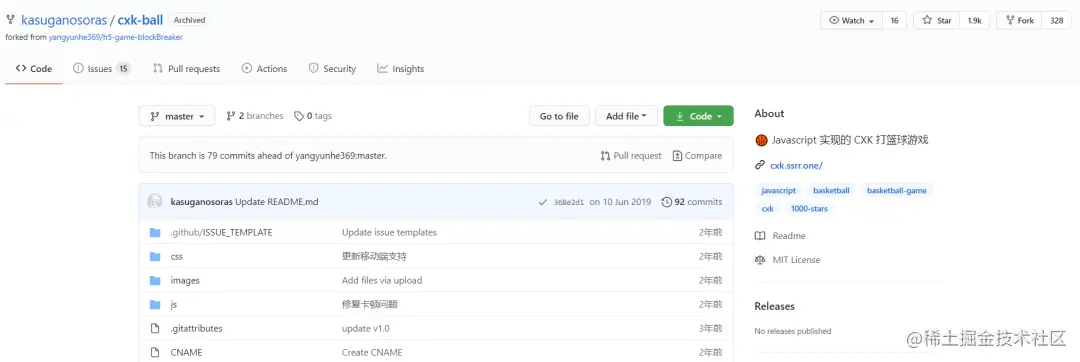Open the yangyunhe369/h5-game-blockBreaker fork source
Viewport: 1080px width, 362px height.
(116, 37)
